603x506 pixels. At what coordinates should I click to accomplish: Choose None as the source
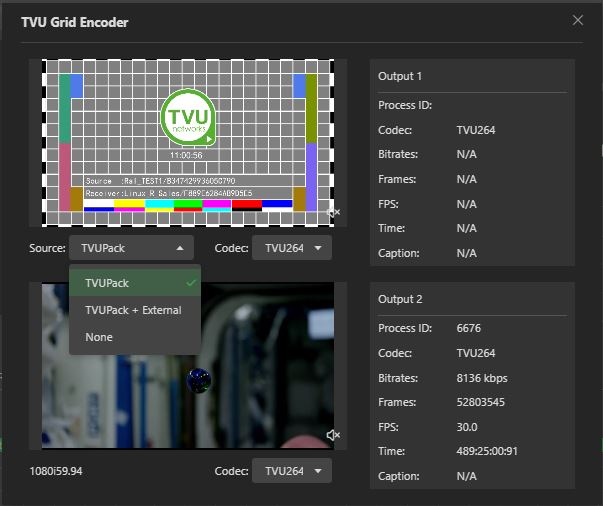click(x=135, y=337)
